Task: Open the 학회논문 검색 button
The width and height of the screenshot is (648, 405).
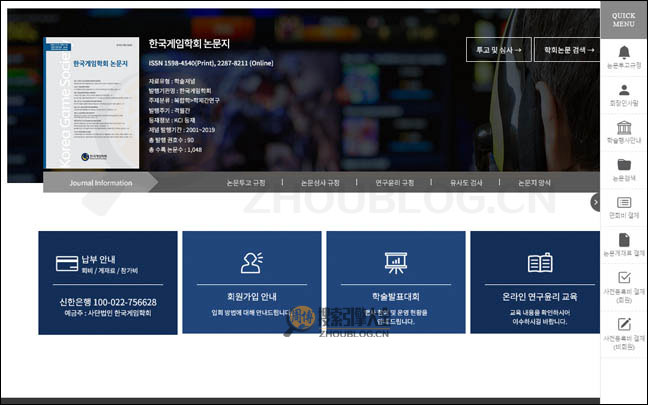Action: tap(567, 50)
